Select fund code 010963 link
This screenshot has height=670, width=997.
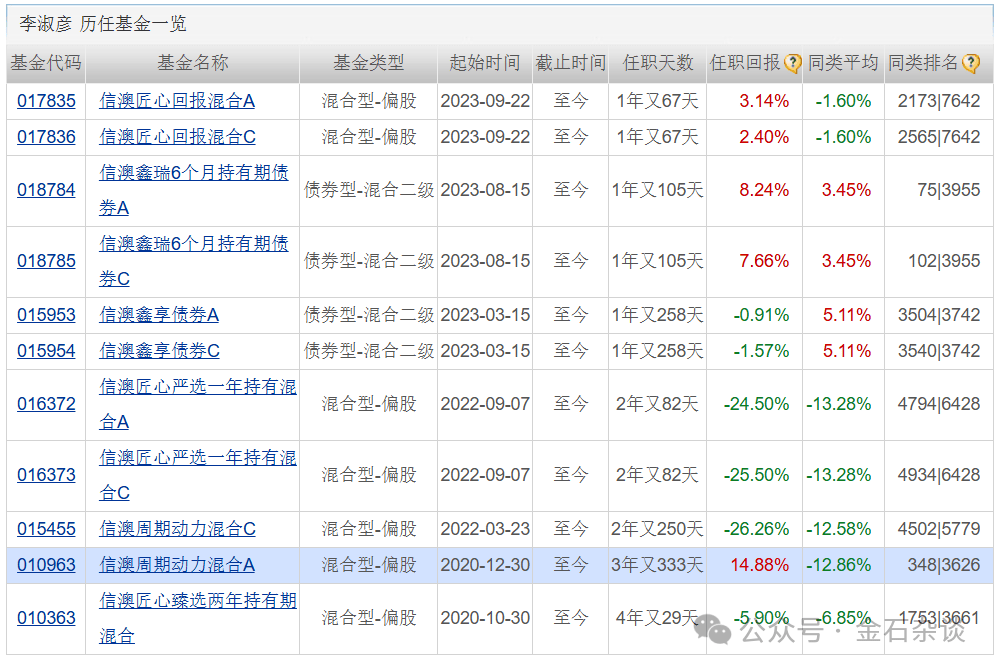[46, 565]
